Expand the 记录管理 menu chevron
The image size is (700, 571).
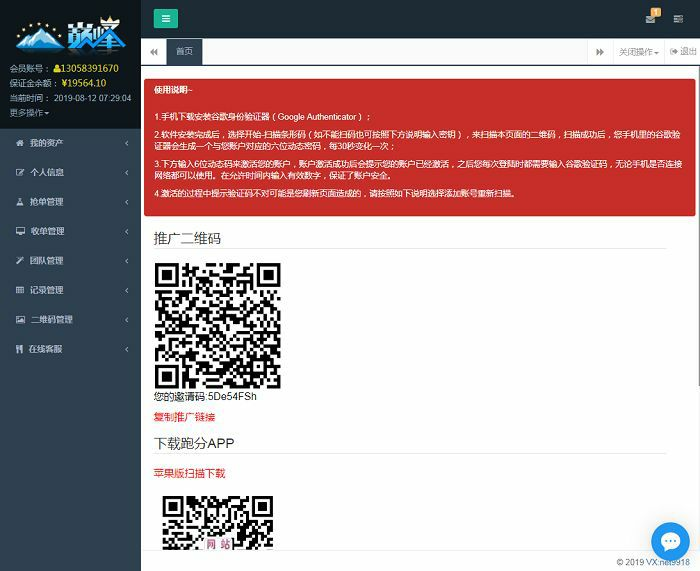pyautogui.click(x=127, y=290)
